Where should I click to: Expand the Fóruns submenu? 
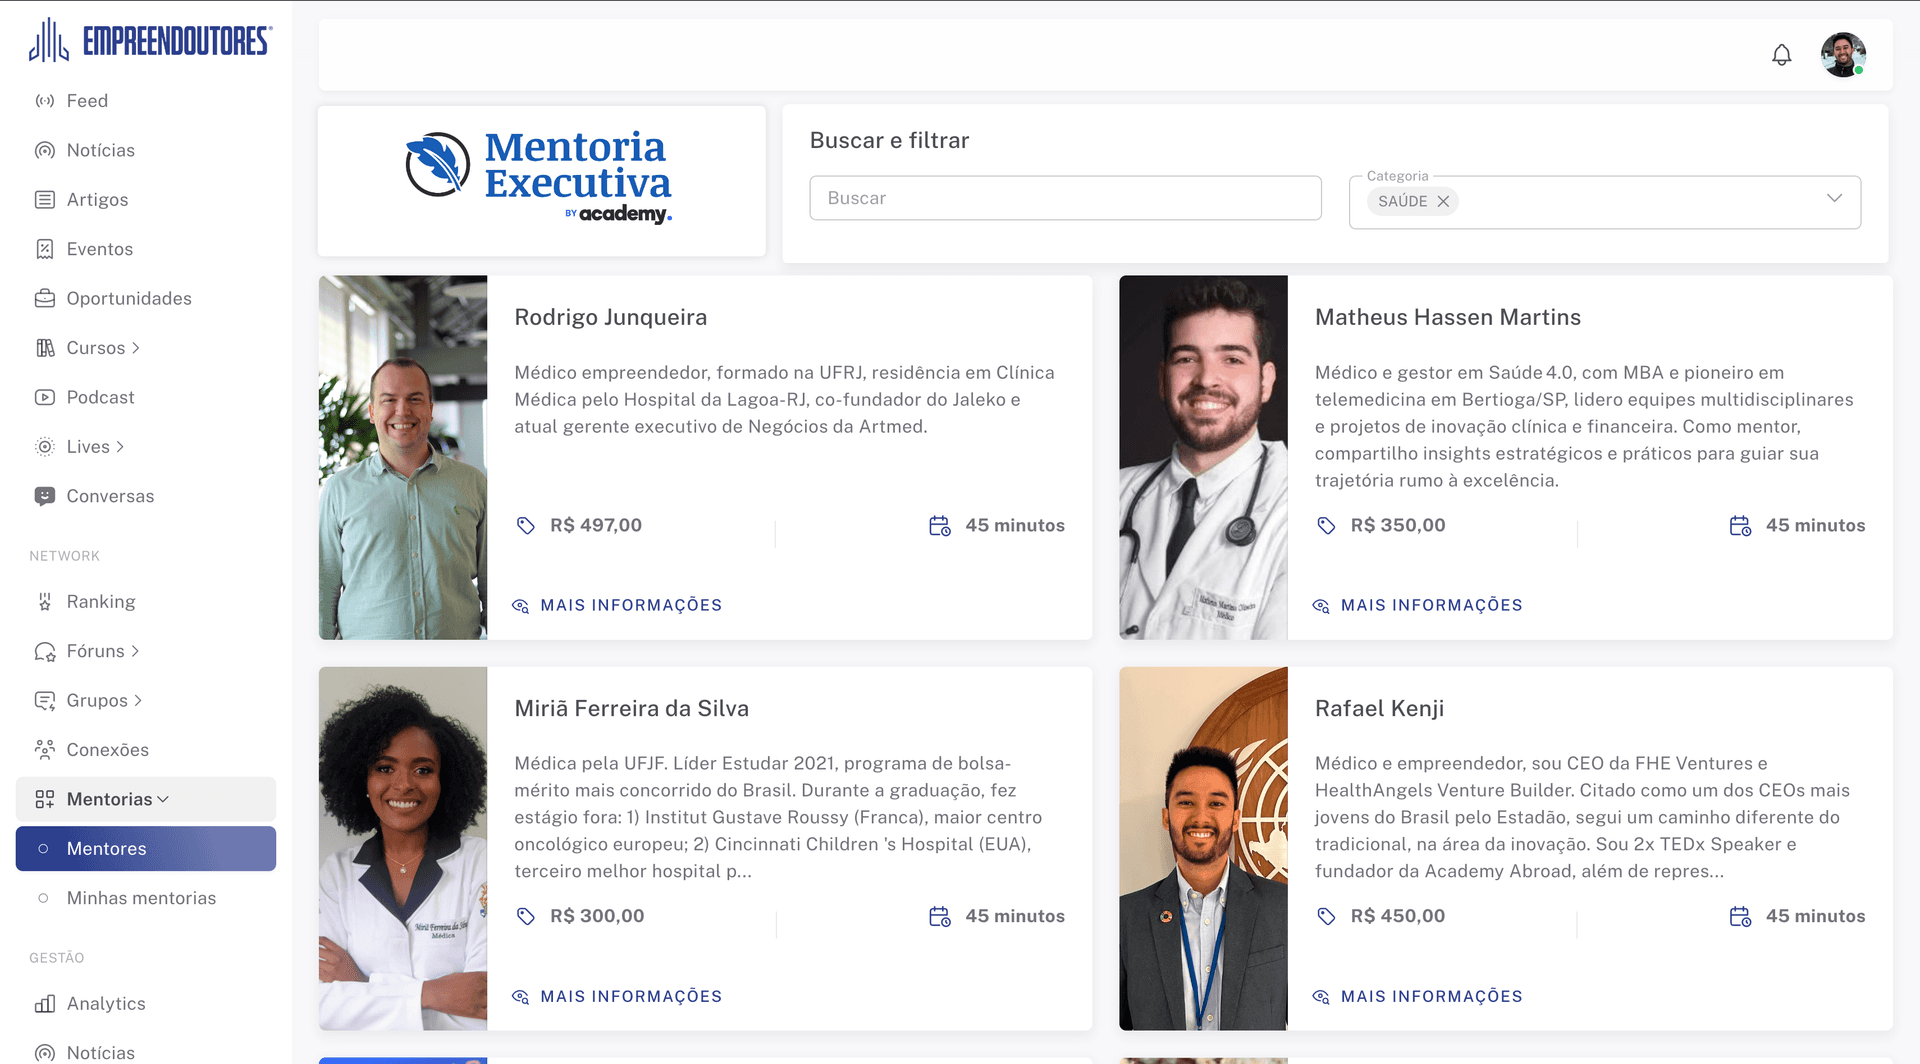pos(135,651)
